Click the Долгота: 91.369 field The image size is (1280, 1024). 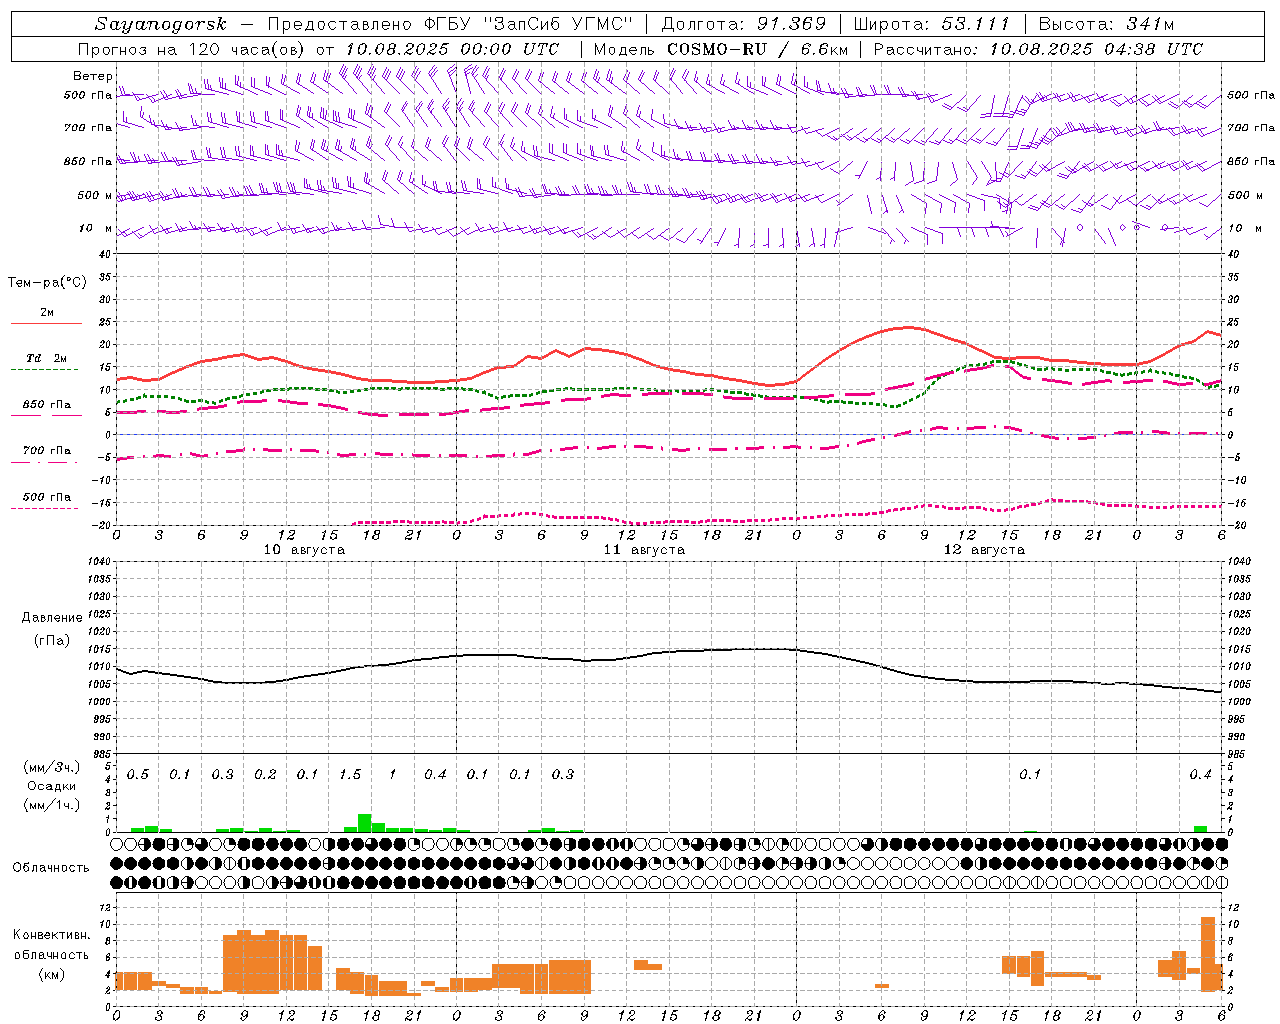744,24
